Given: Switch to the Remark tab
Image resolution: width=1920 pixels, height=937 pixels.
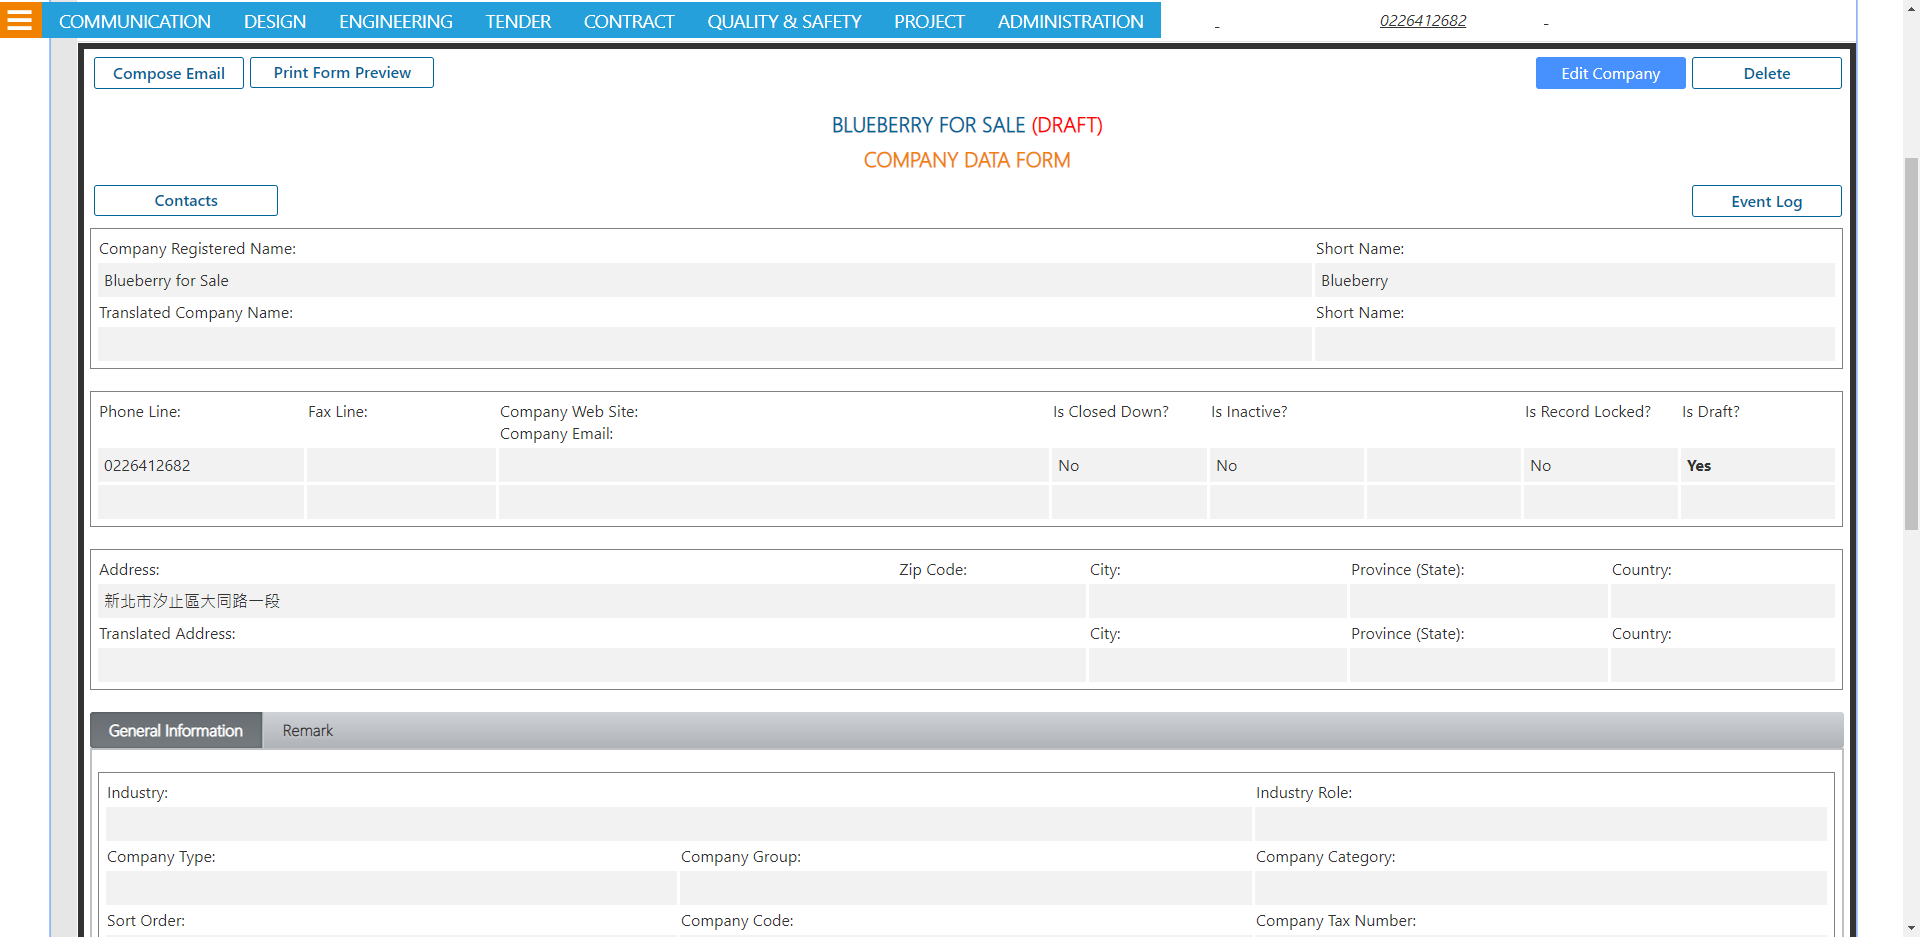Looking at the screenshot, I should [x=307, y=731].
